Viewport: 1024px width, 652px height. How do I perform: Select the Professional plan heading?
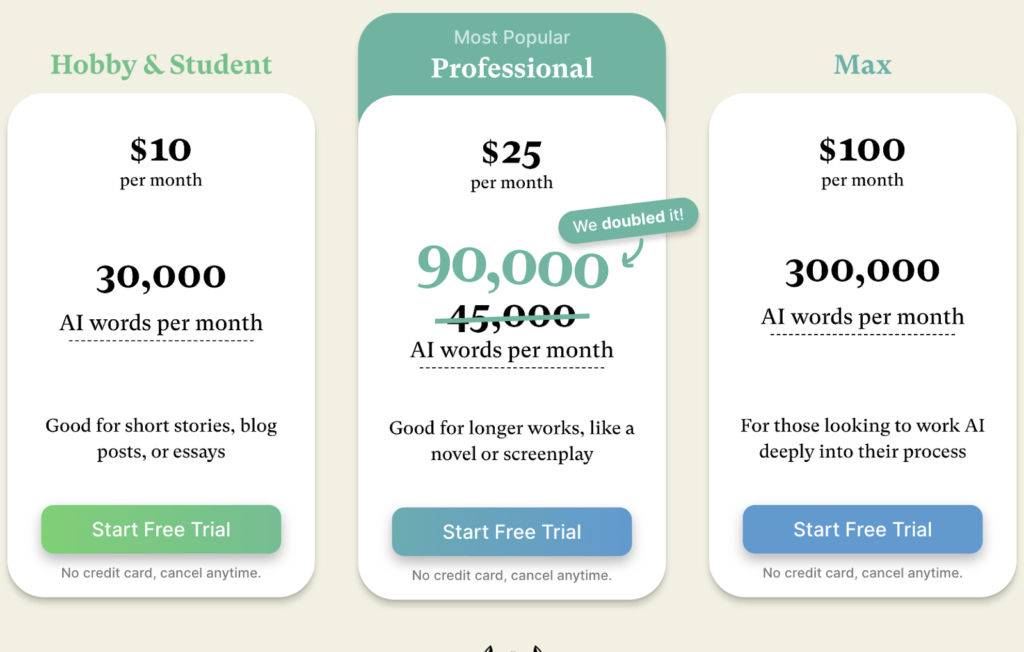(x=512, y=68)
